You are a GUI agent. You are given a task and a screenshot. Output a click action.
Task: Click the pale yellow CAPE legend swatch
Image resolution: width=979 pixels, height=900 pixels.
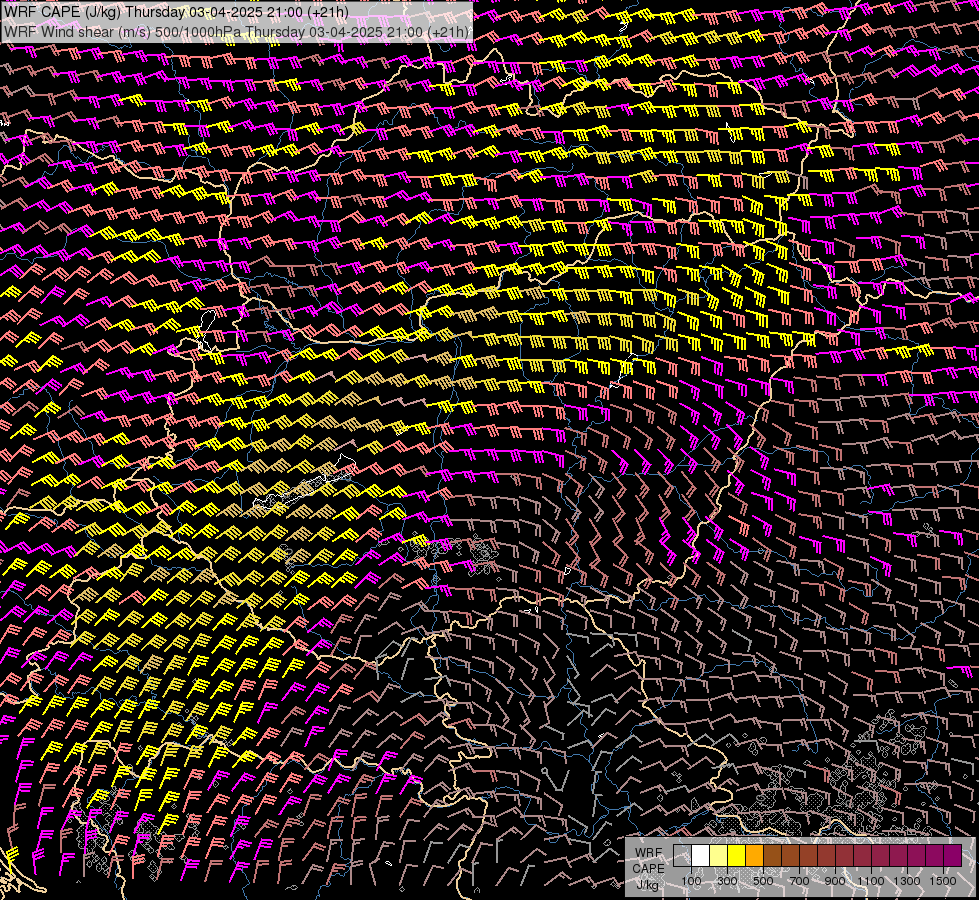719,855
